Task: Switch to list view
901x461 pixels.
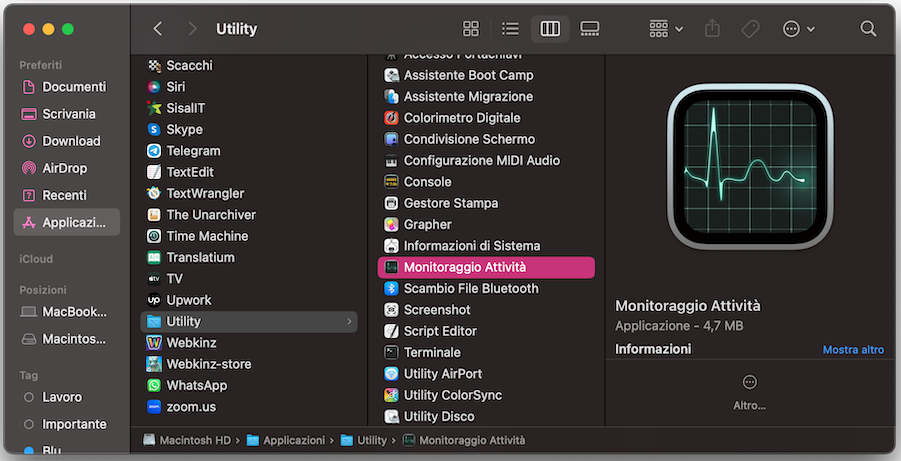Action: point(510,29)
